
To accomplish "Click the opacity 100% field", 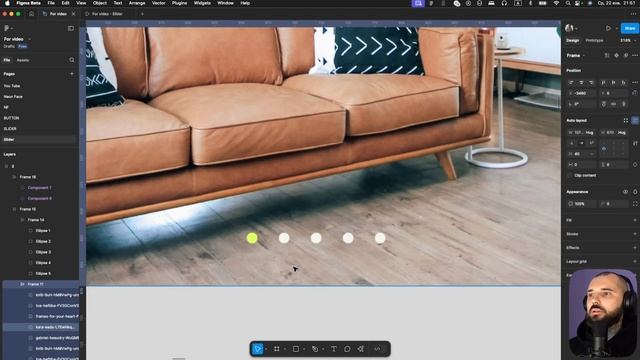I will pyautogui.click(x=582, y=204).
